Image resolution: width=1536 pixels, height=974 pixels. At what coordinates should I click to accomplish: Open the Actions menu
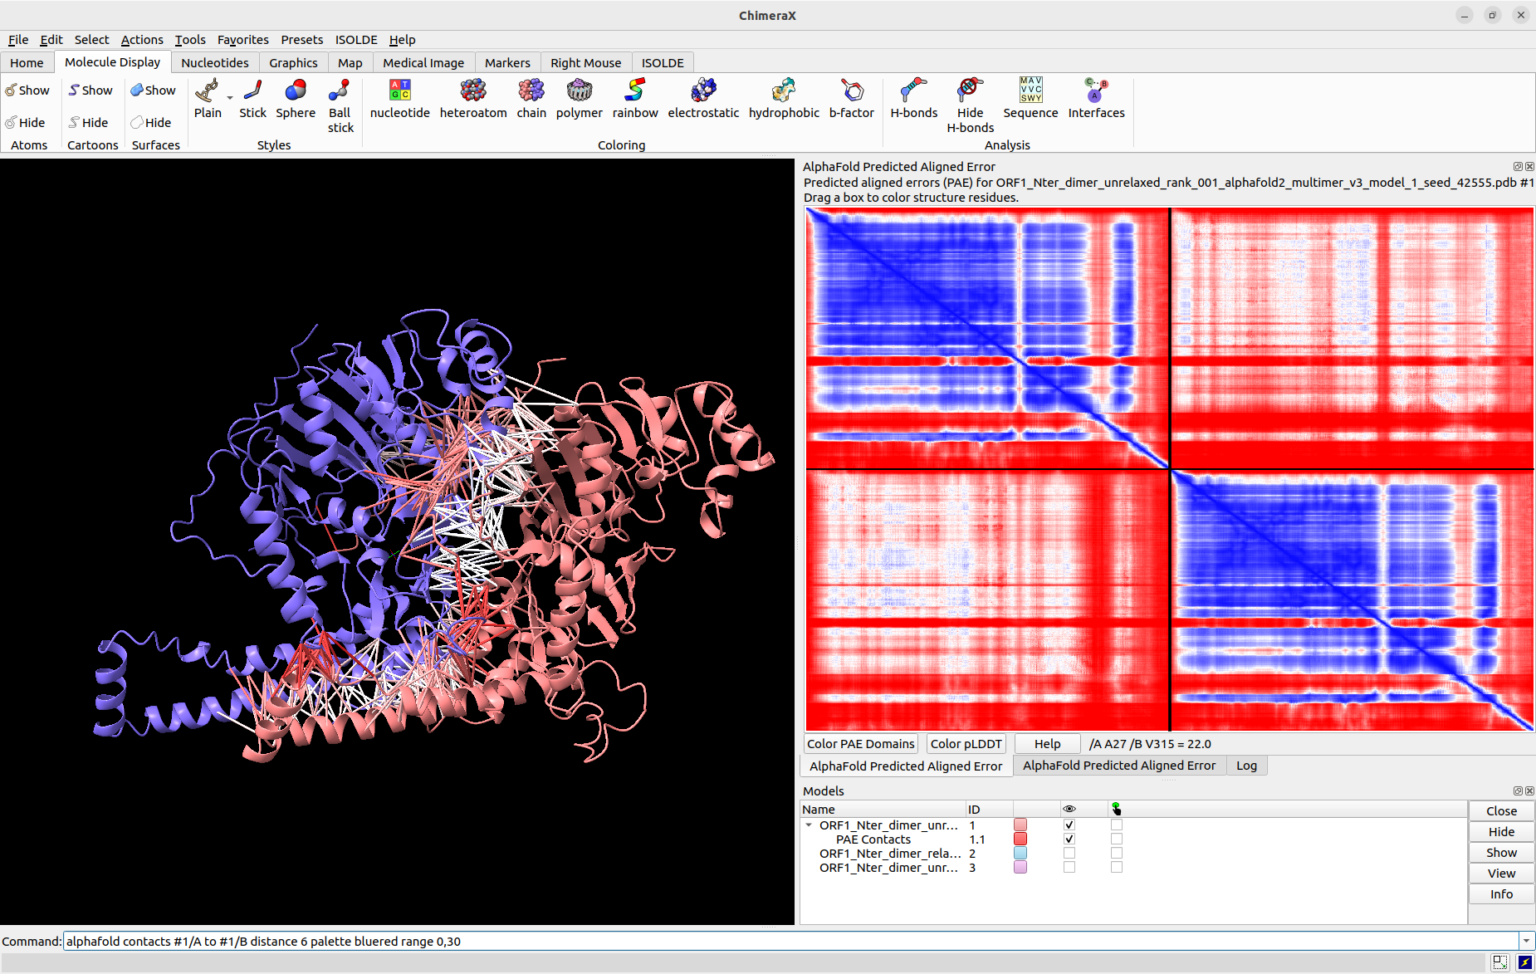[142, 40]
